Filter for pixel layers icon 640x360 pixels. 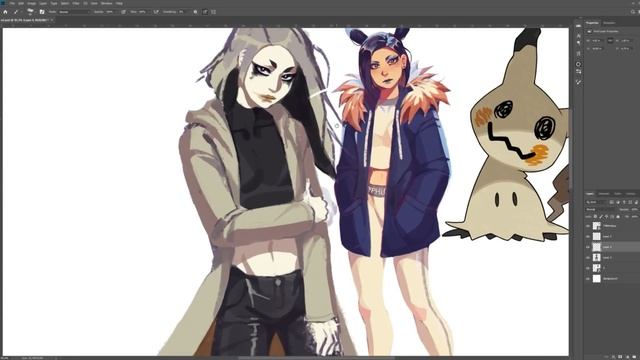pos(611,202)
